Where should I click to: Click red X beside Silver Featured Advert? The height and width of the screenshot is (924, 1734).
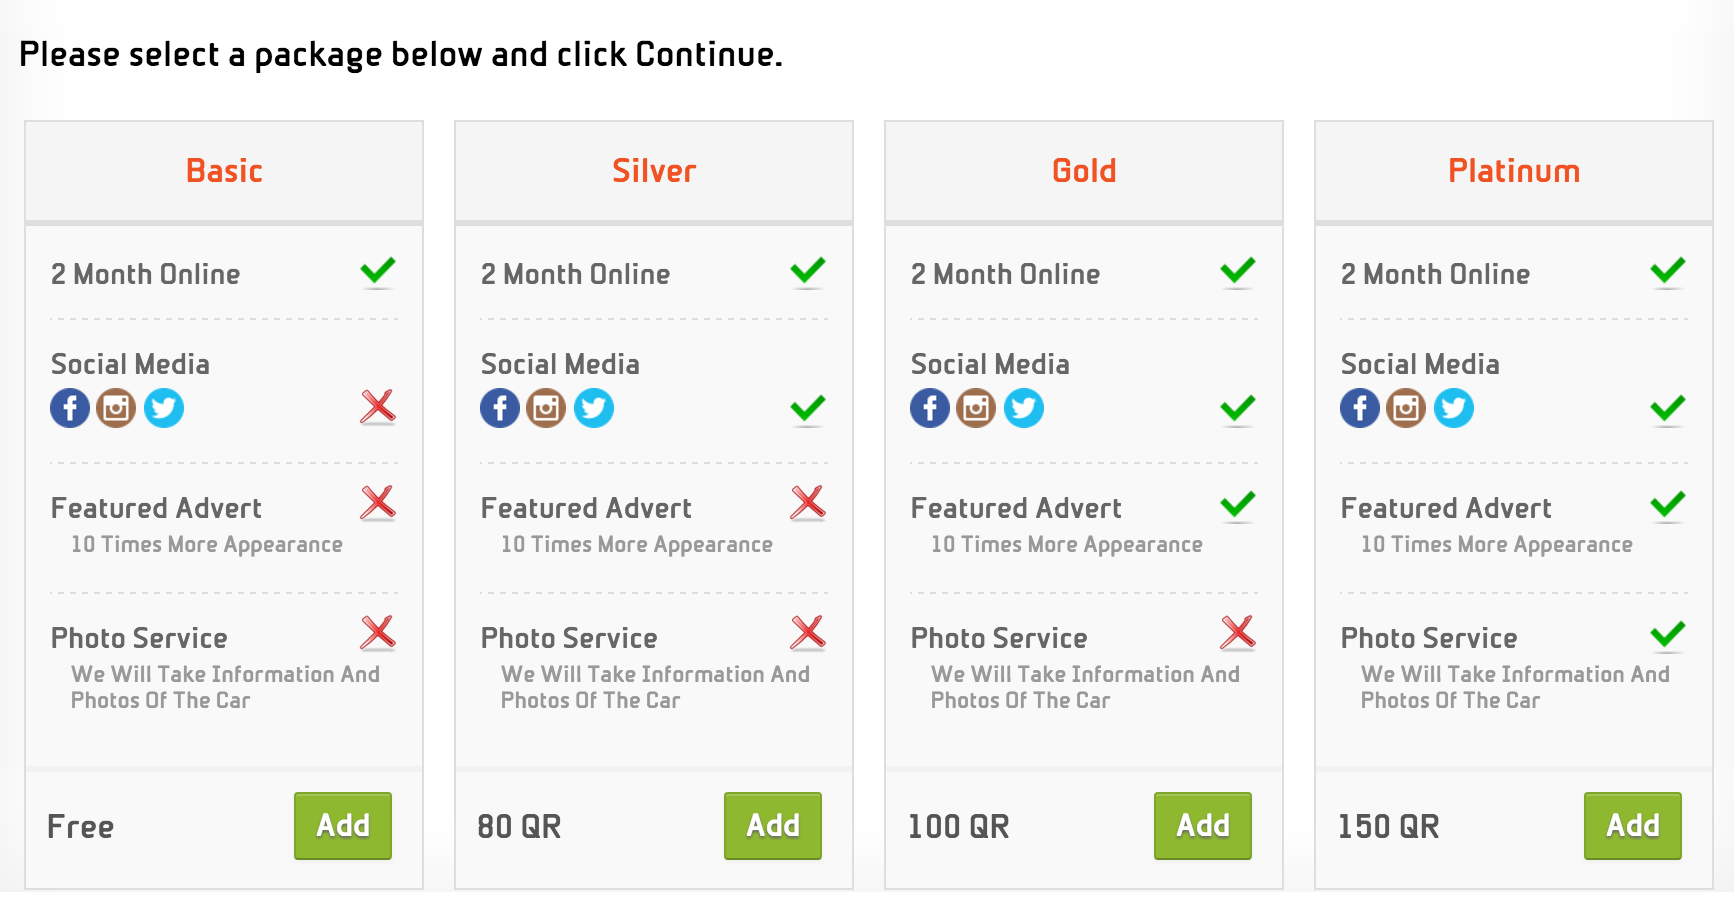[808, 503]
